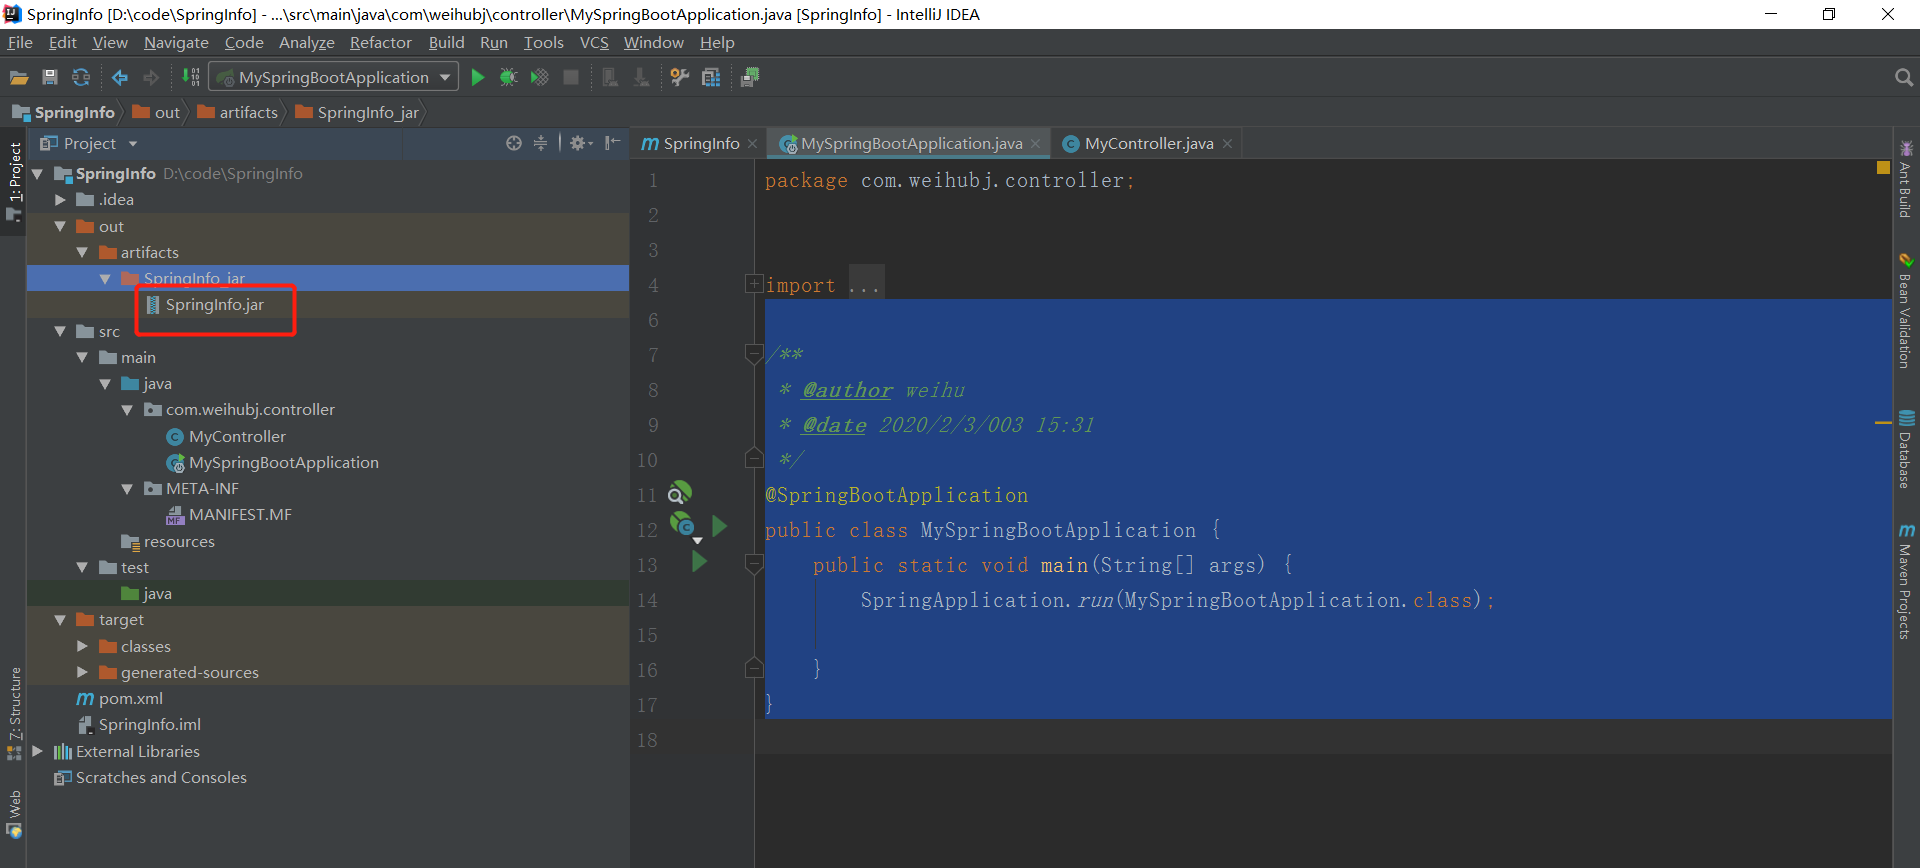Fold the Javadoc comment at line 7
The height and width of the screenshot is (868, 1920).
click(754, 353)
